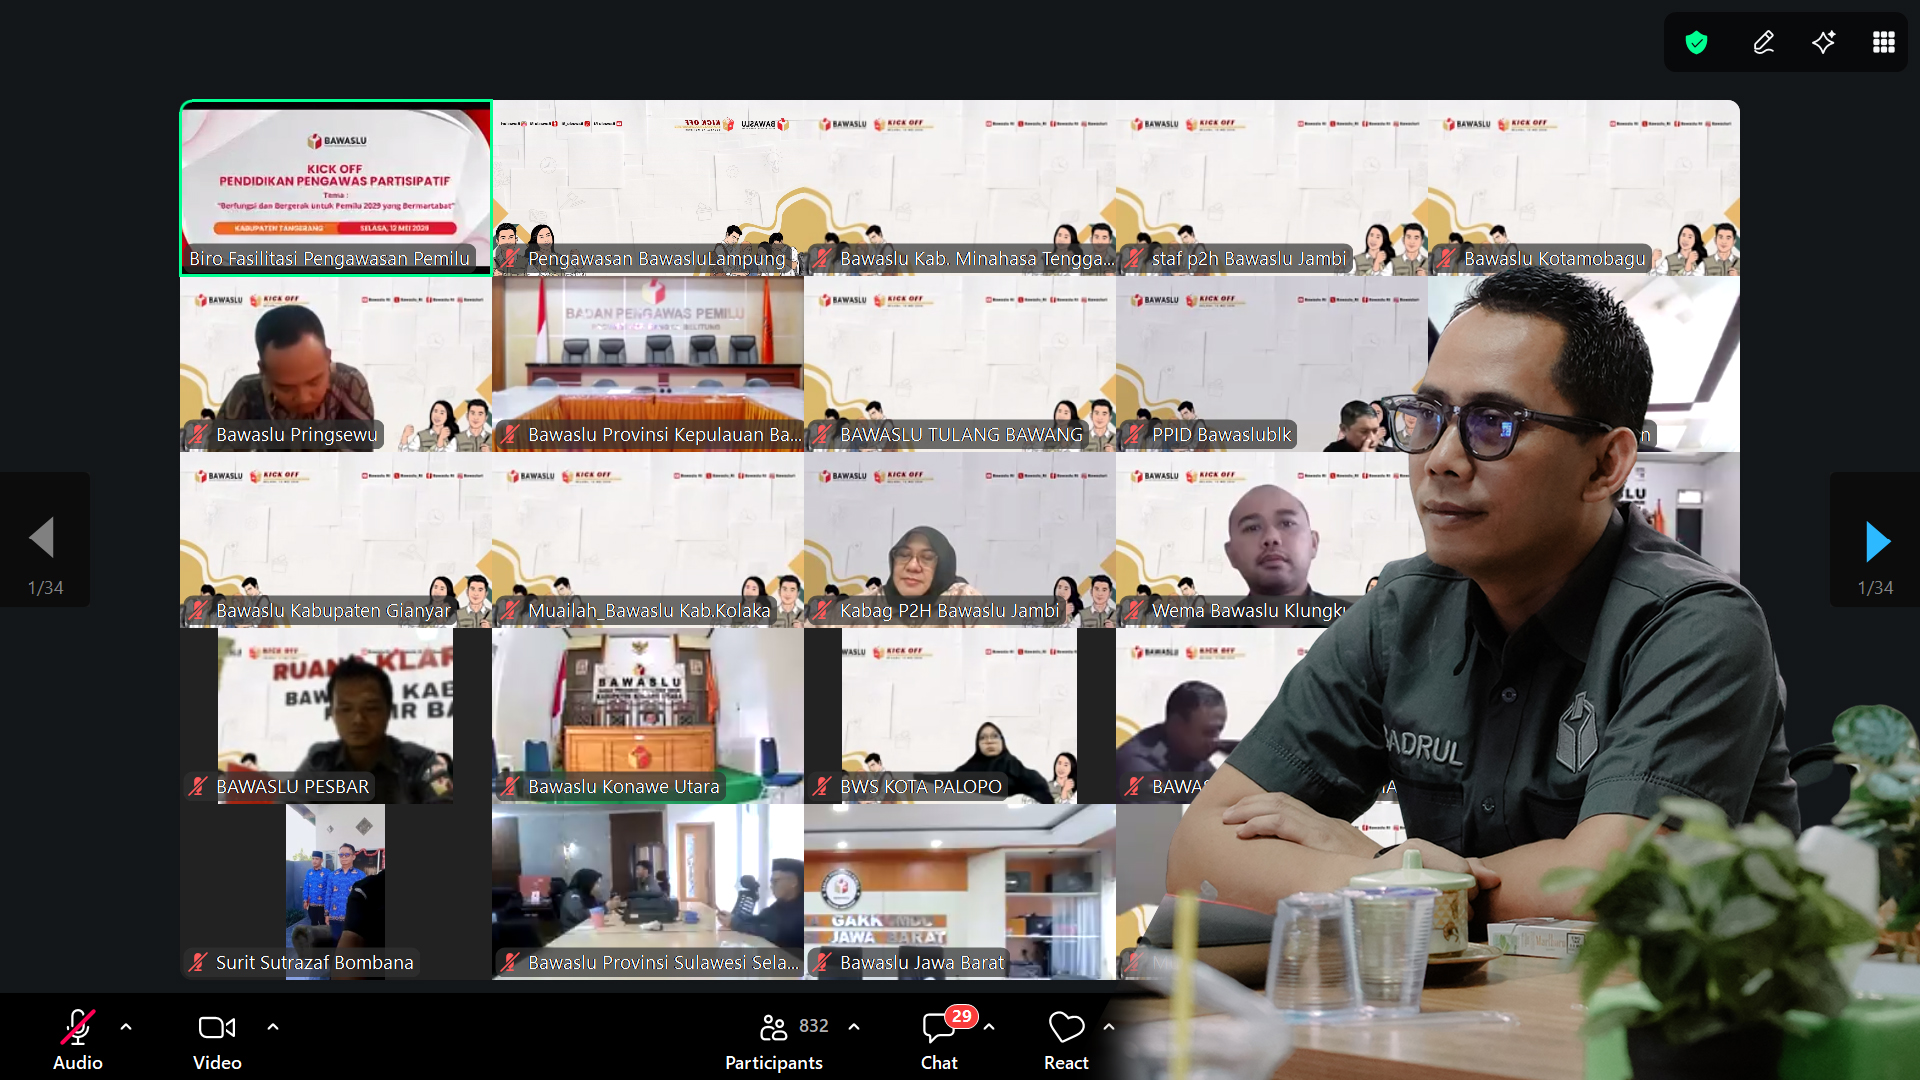Click the name label 'Bawaslu Pringsewu'
This screenshot has width=1920, height=1080.
[297, 435]
